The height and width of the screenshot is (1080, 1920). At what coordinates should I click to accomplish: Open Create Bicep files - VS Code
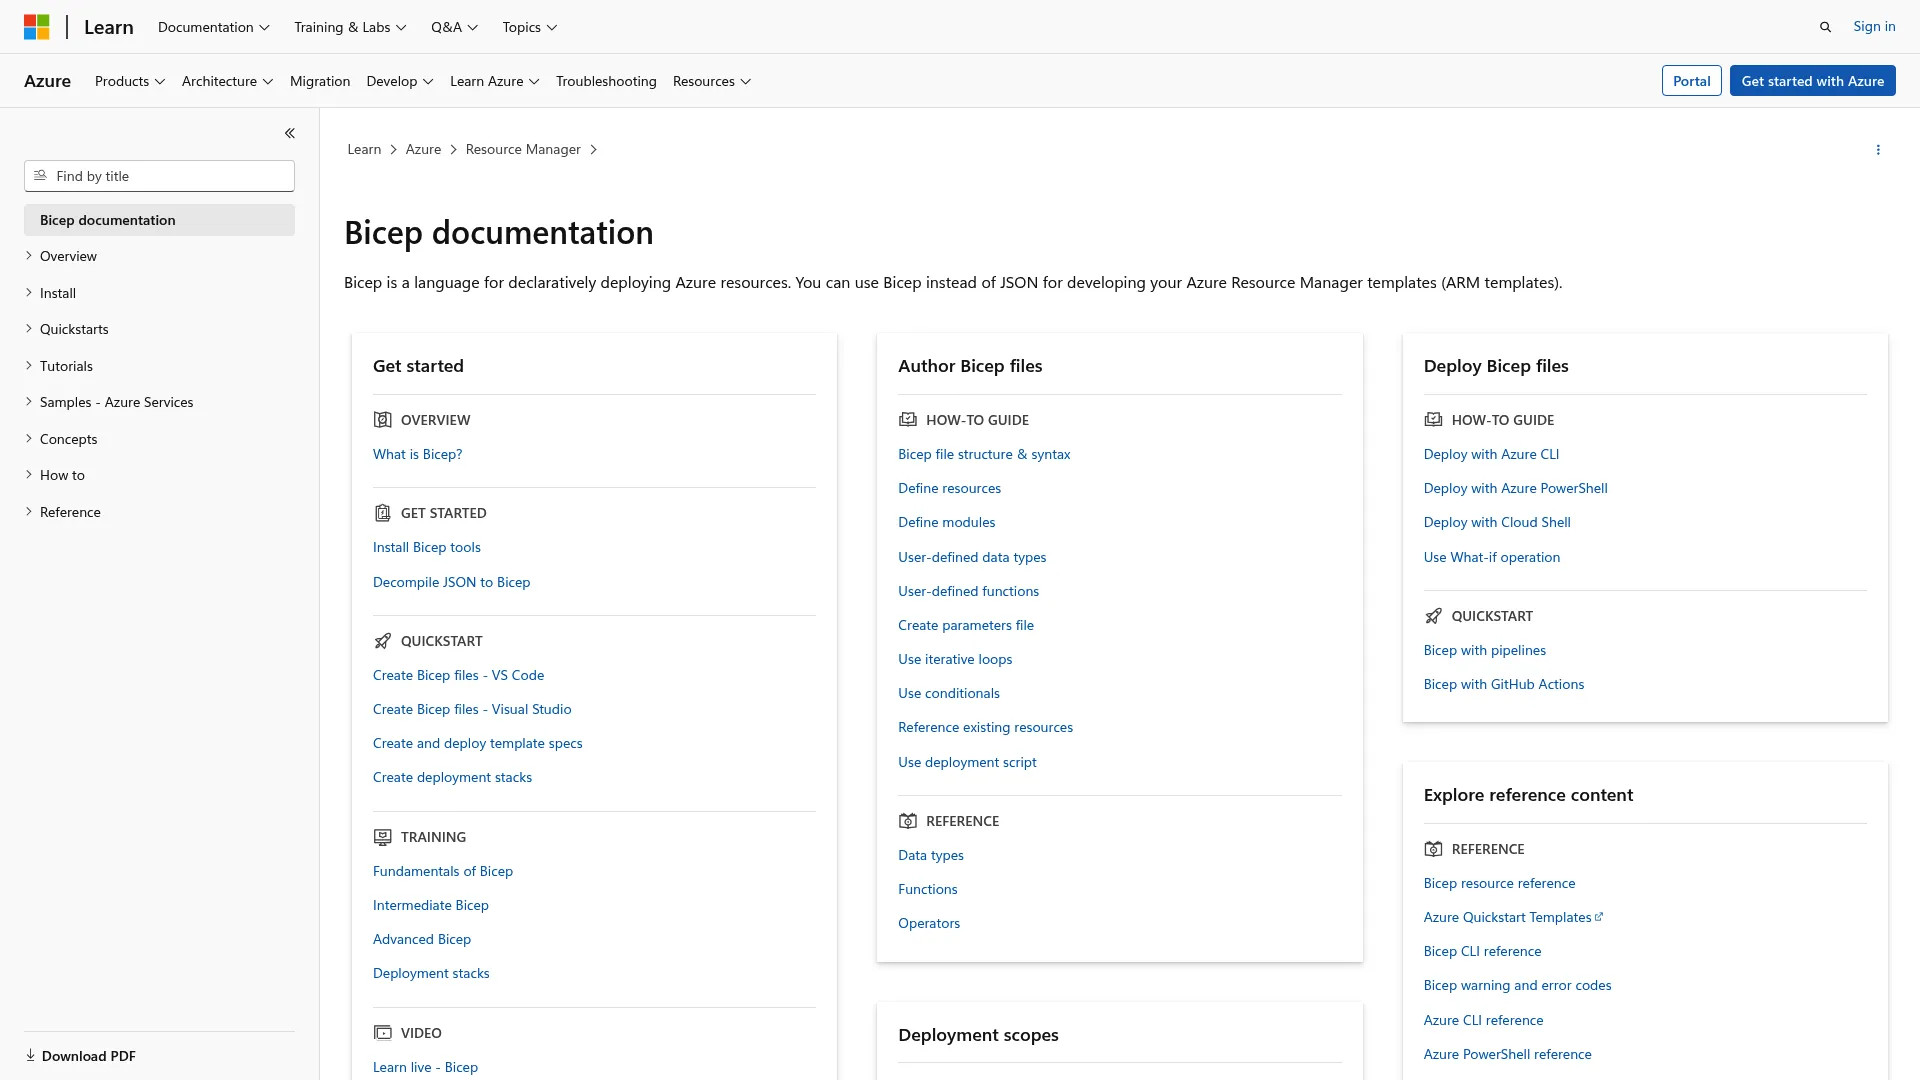tap(458, 675)
